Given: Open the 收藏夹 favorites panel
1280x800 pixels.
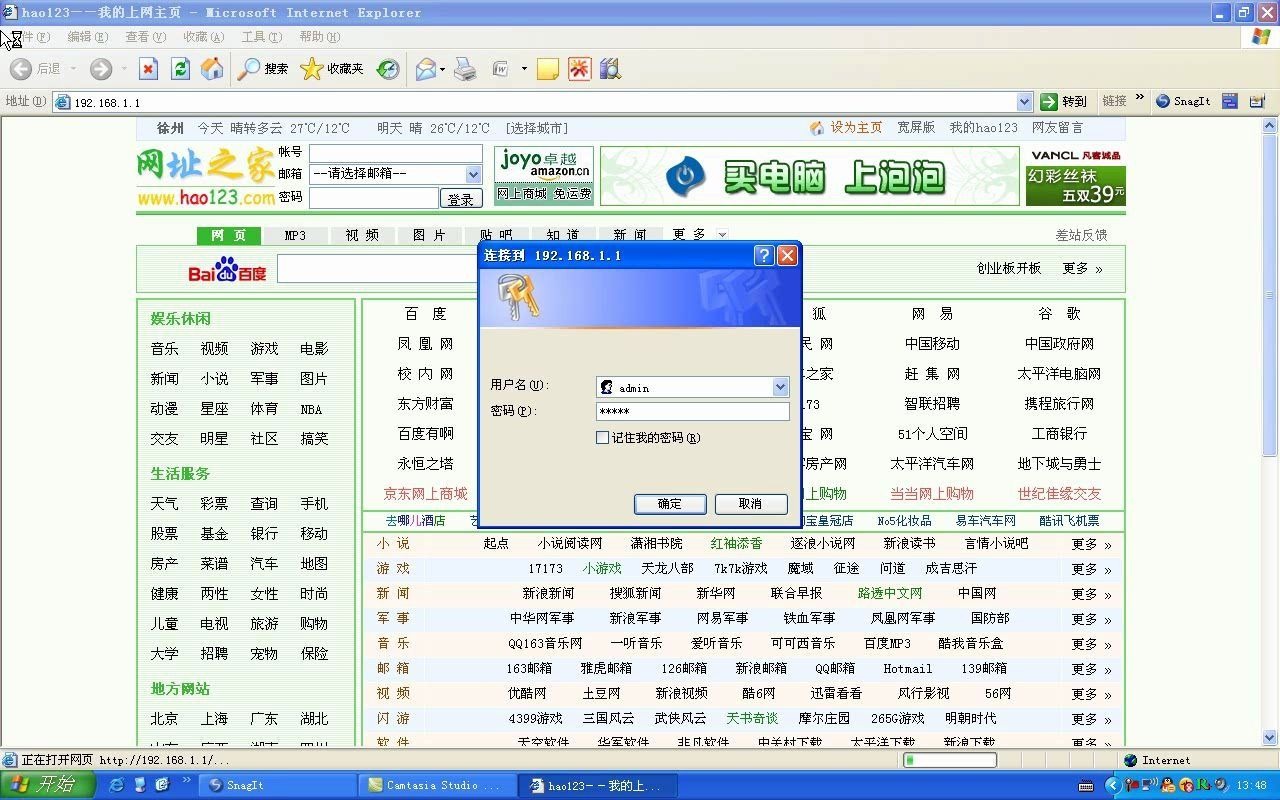Looking at the screenshot, I should click(x=333, y=69).
